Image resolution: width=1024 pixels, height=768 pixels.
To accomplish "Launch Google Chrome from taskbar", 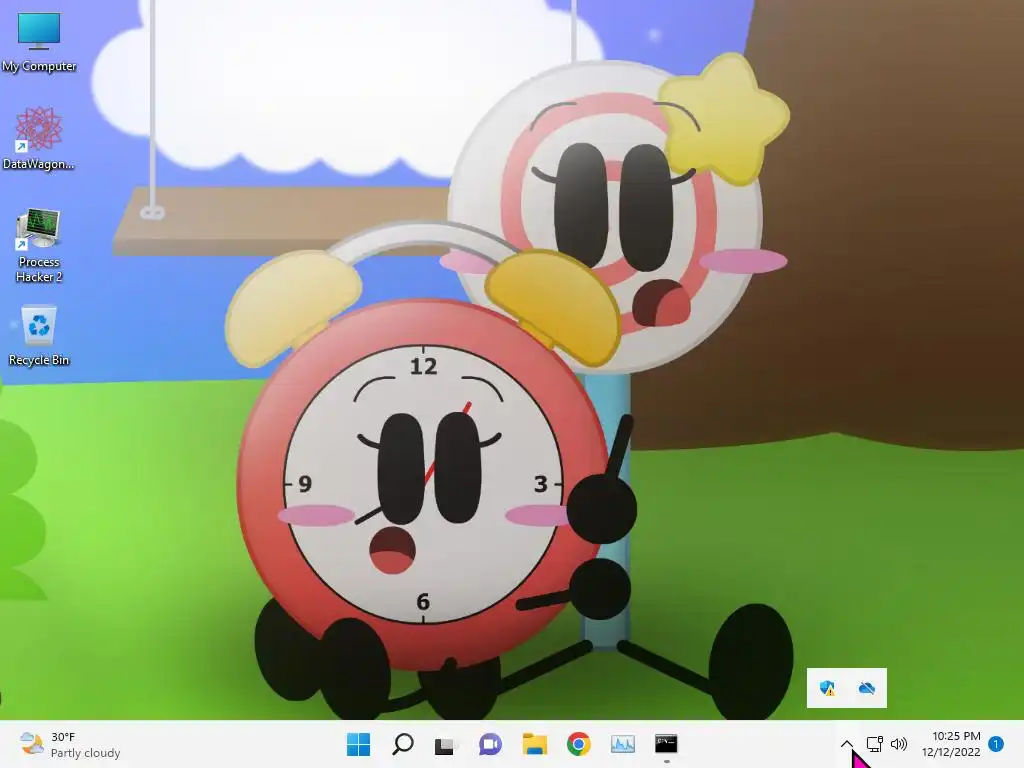I will pos(579,744).
